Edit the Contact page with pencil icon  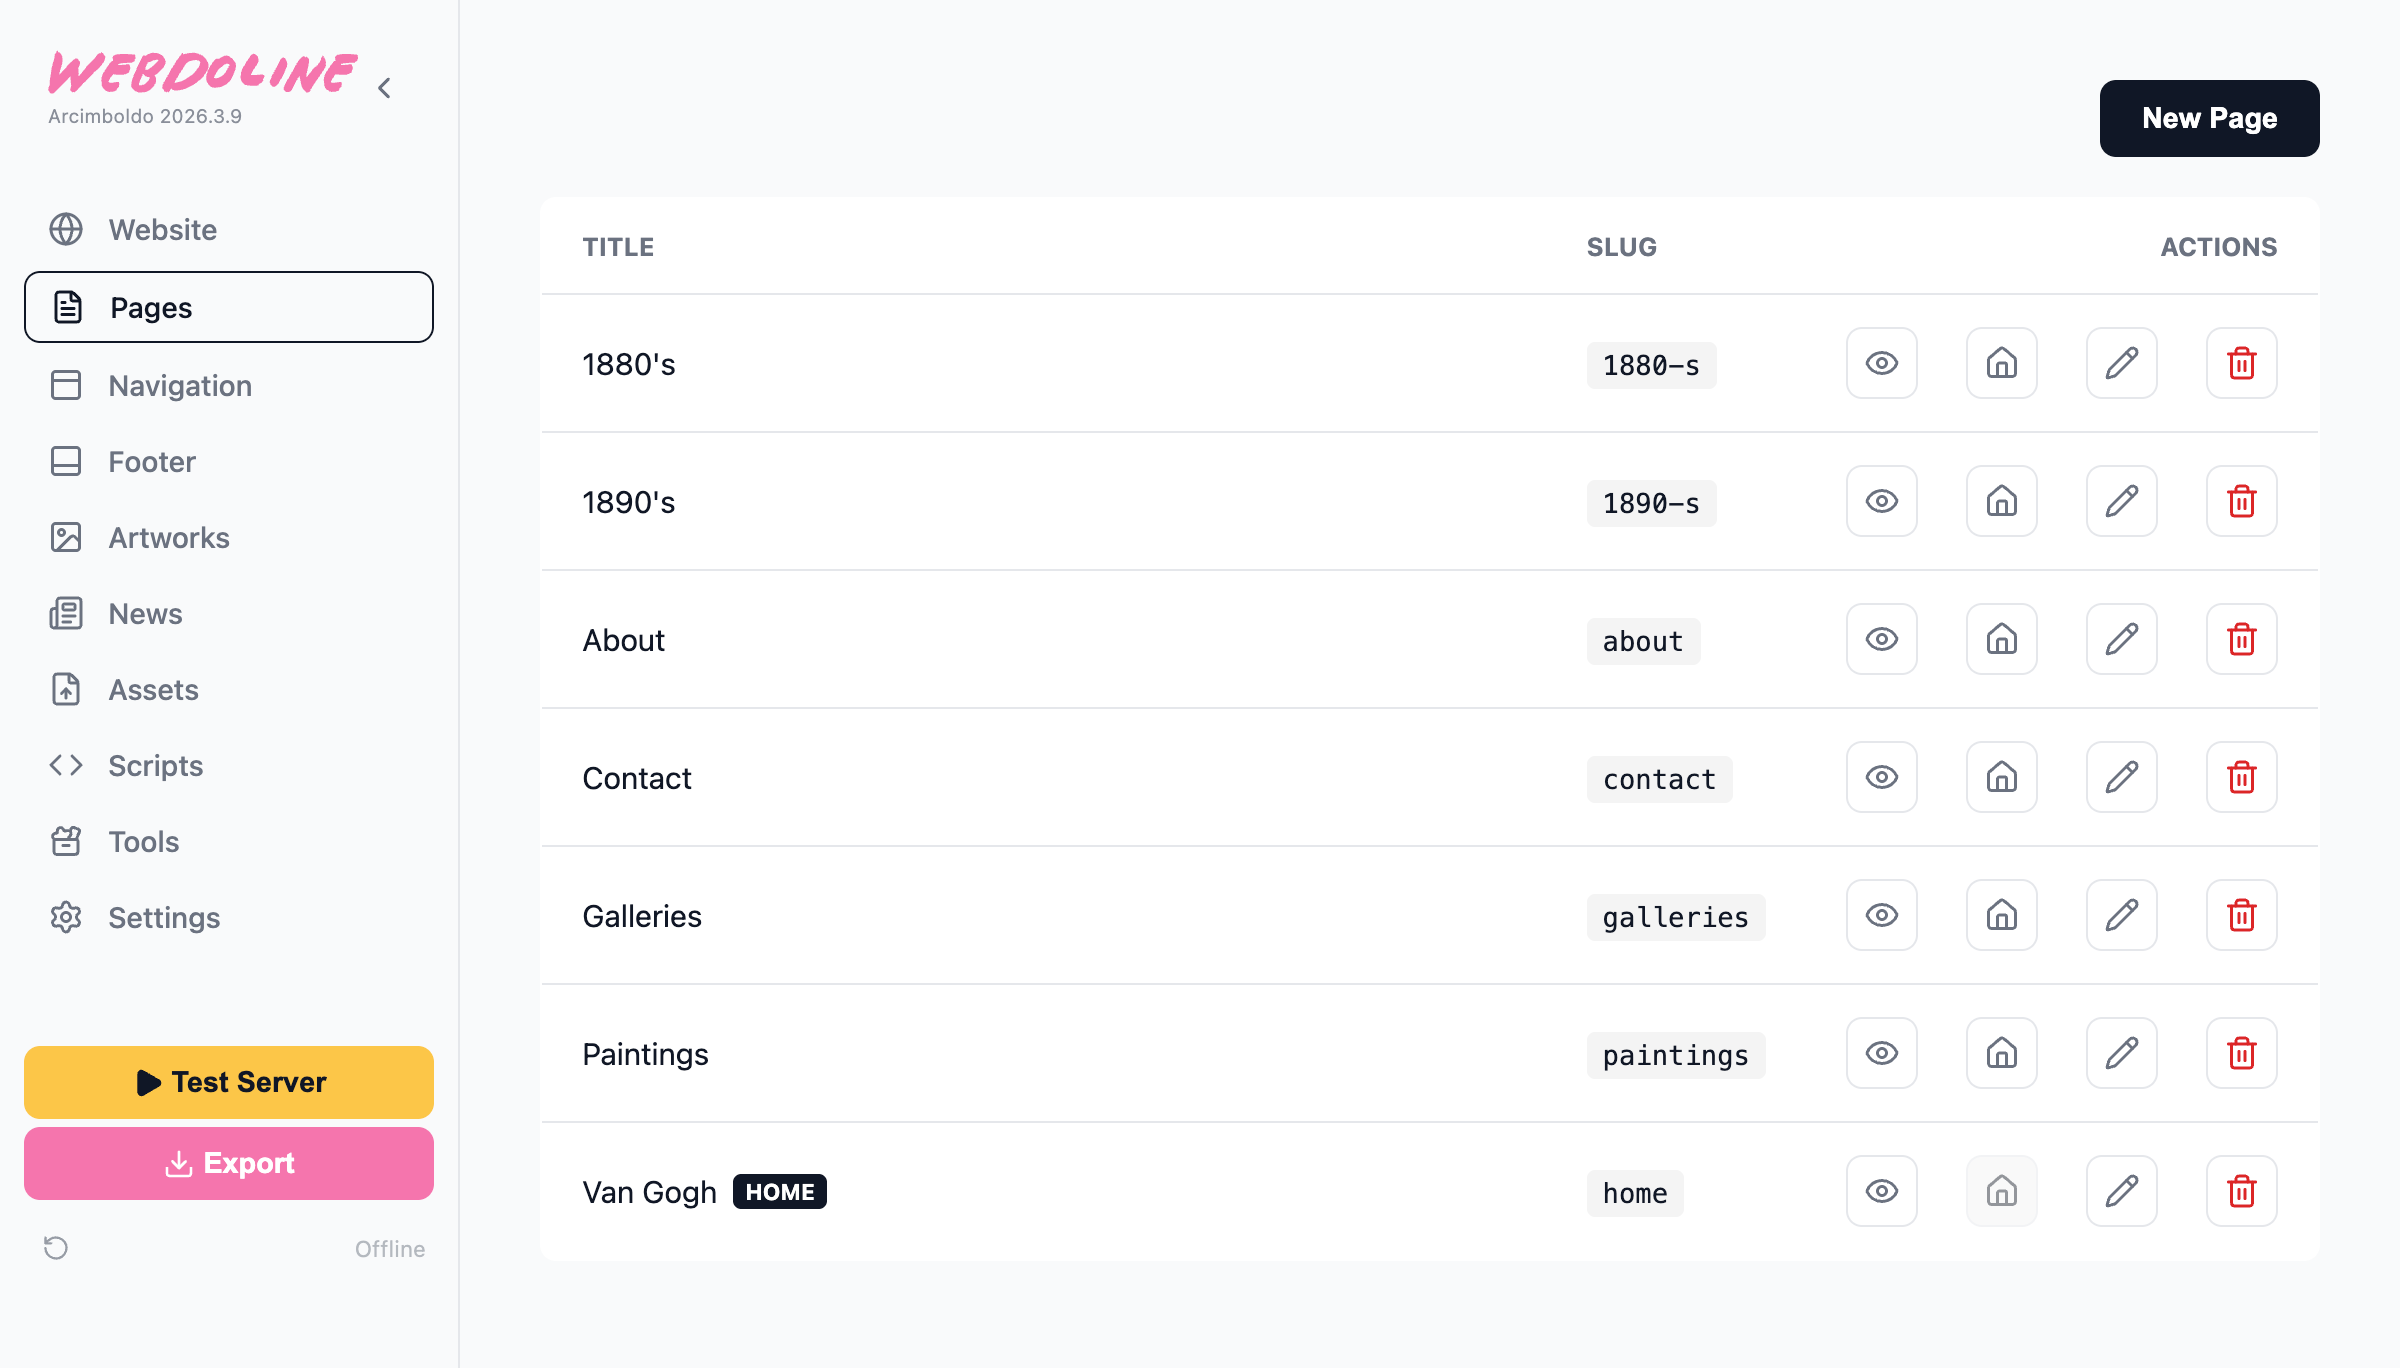2121,777
